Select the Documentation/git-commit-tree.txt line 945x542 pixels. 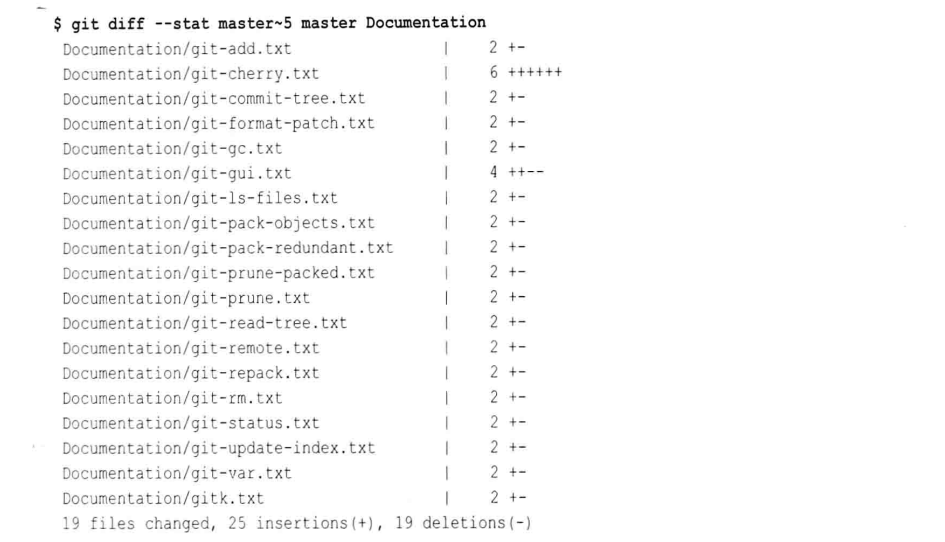coord(294,98)
